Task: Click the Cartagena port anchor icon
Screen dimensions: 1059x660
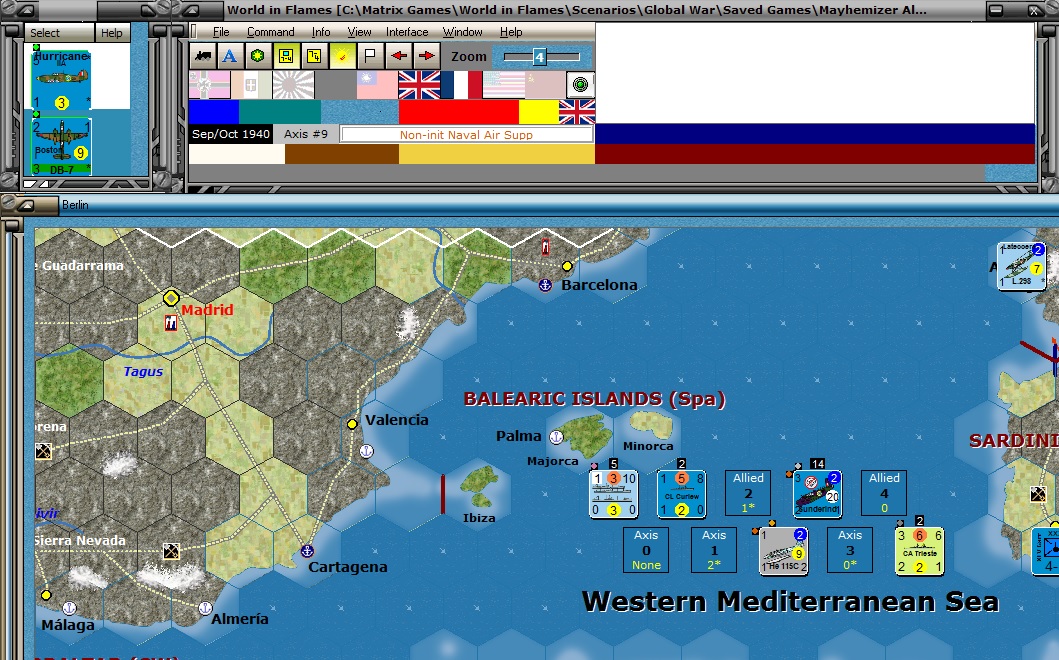Action: tap(307, 551)
